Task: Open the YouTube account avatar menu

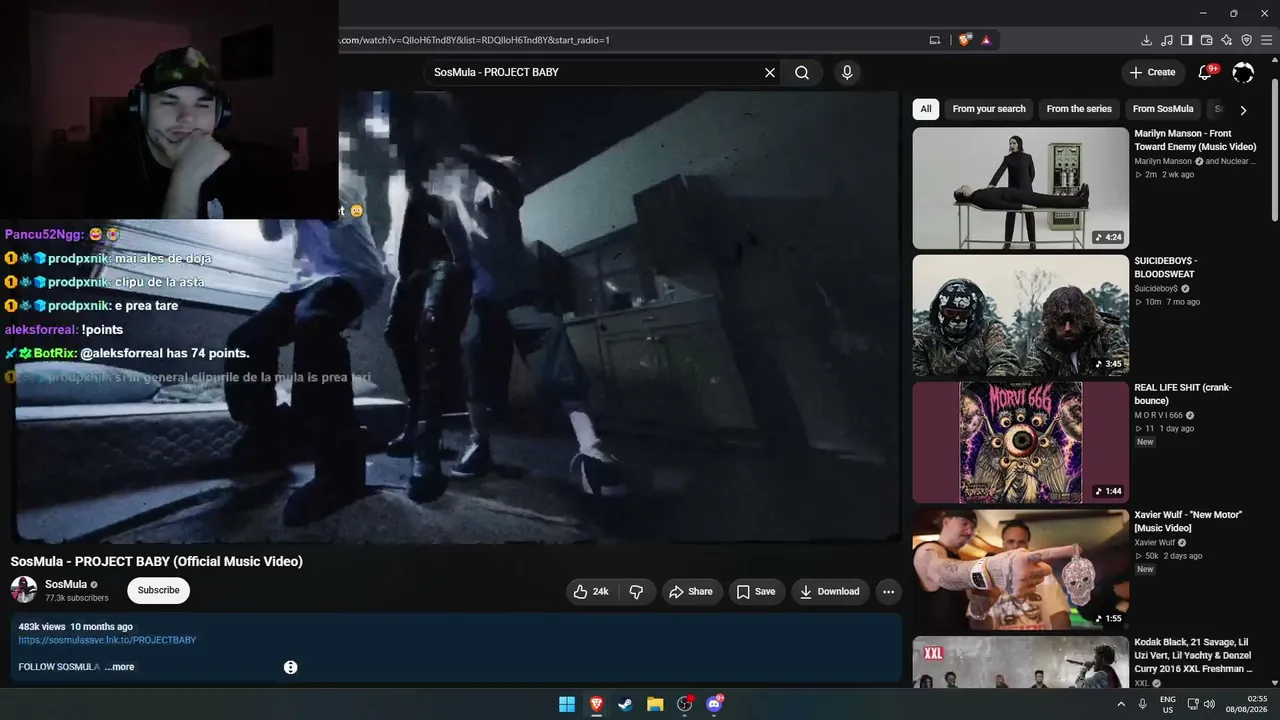Action: [1243, 73]
